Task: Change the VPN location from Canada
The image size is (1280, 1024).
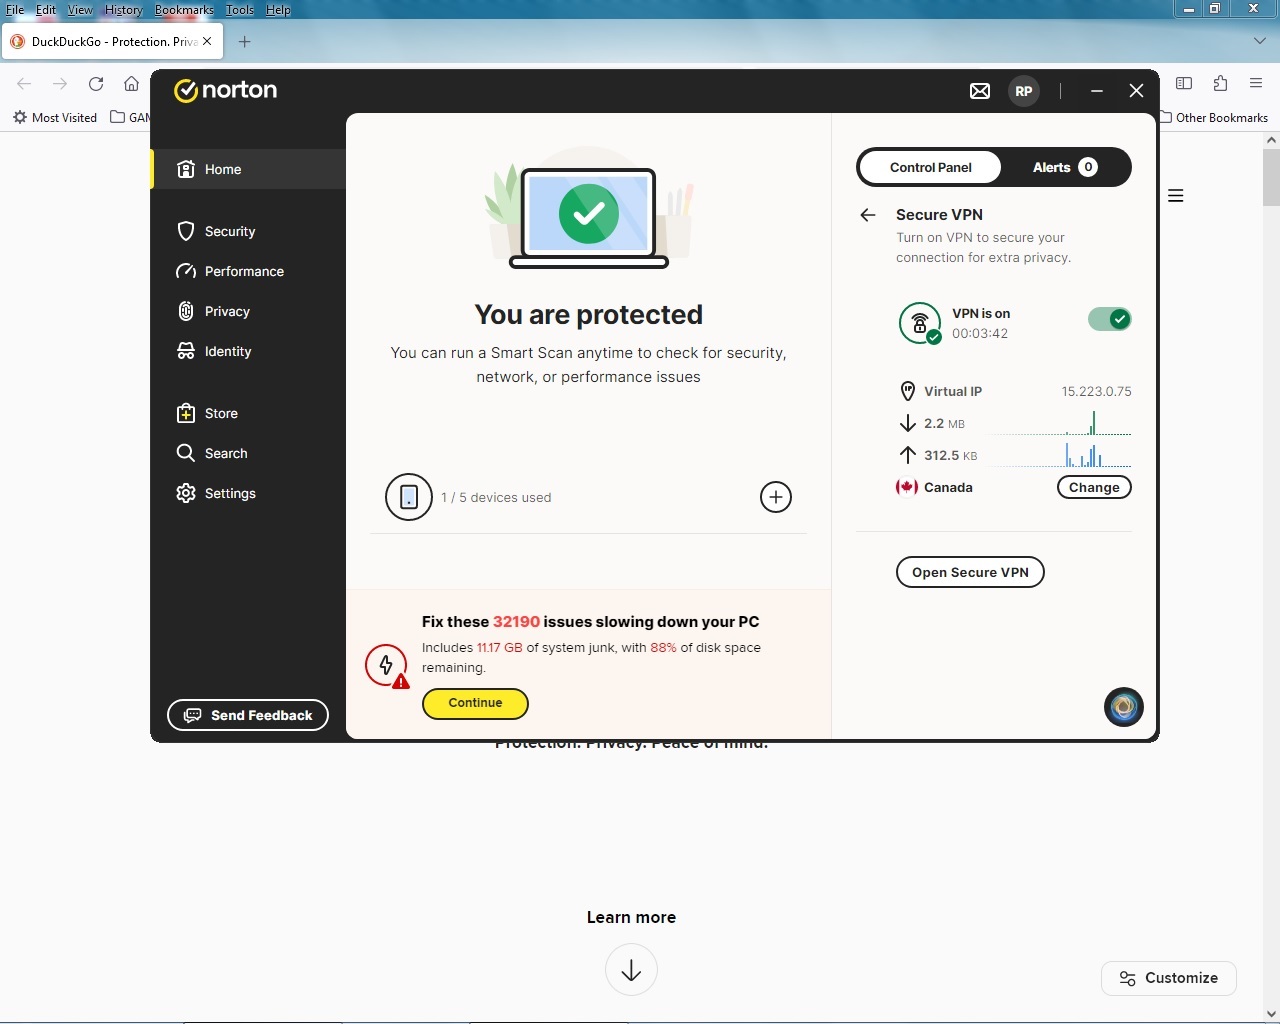Action: click(1093, 487)
